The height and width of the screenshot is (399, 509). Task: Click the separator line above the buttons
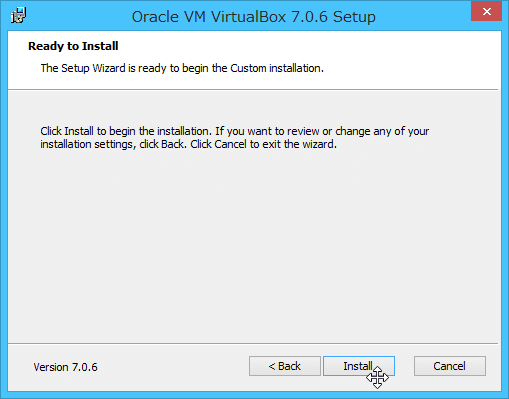(253, 343)
